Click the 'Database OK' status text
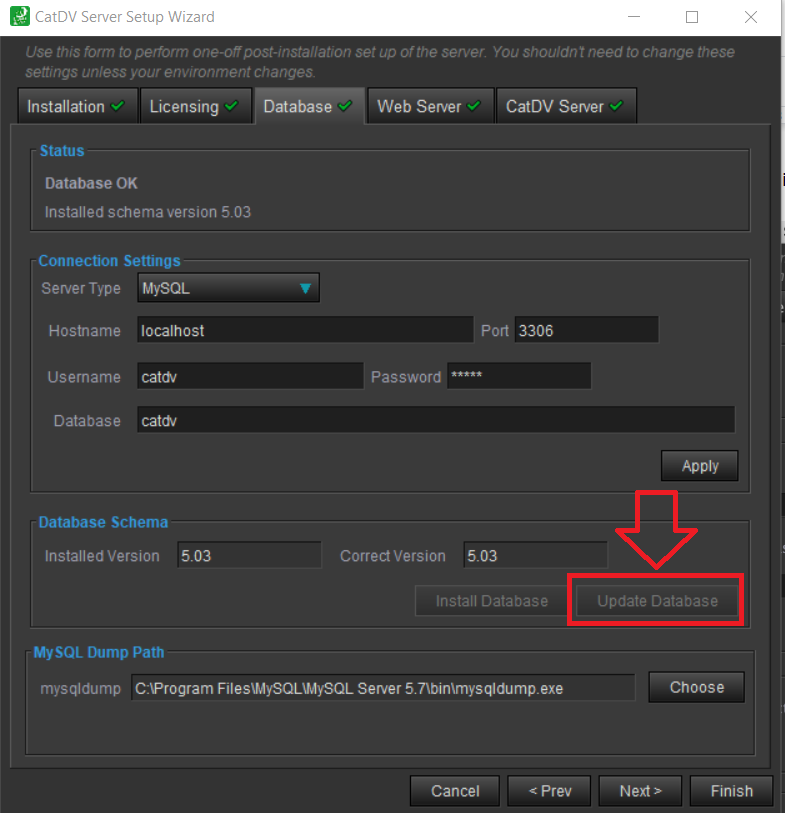 (x=91, y=183)
